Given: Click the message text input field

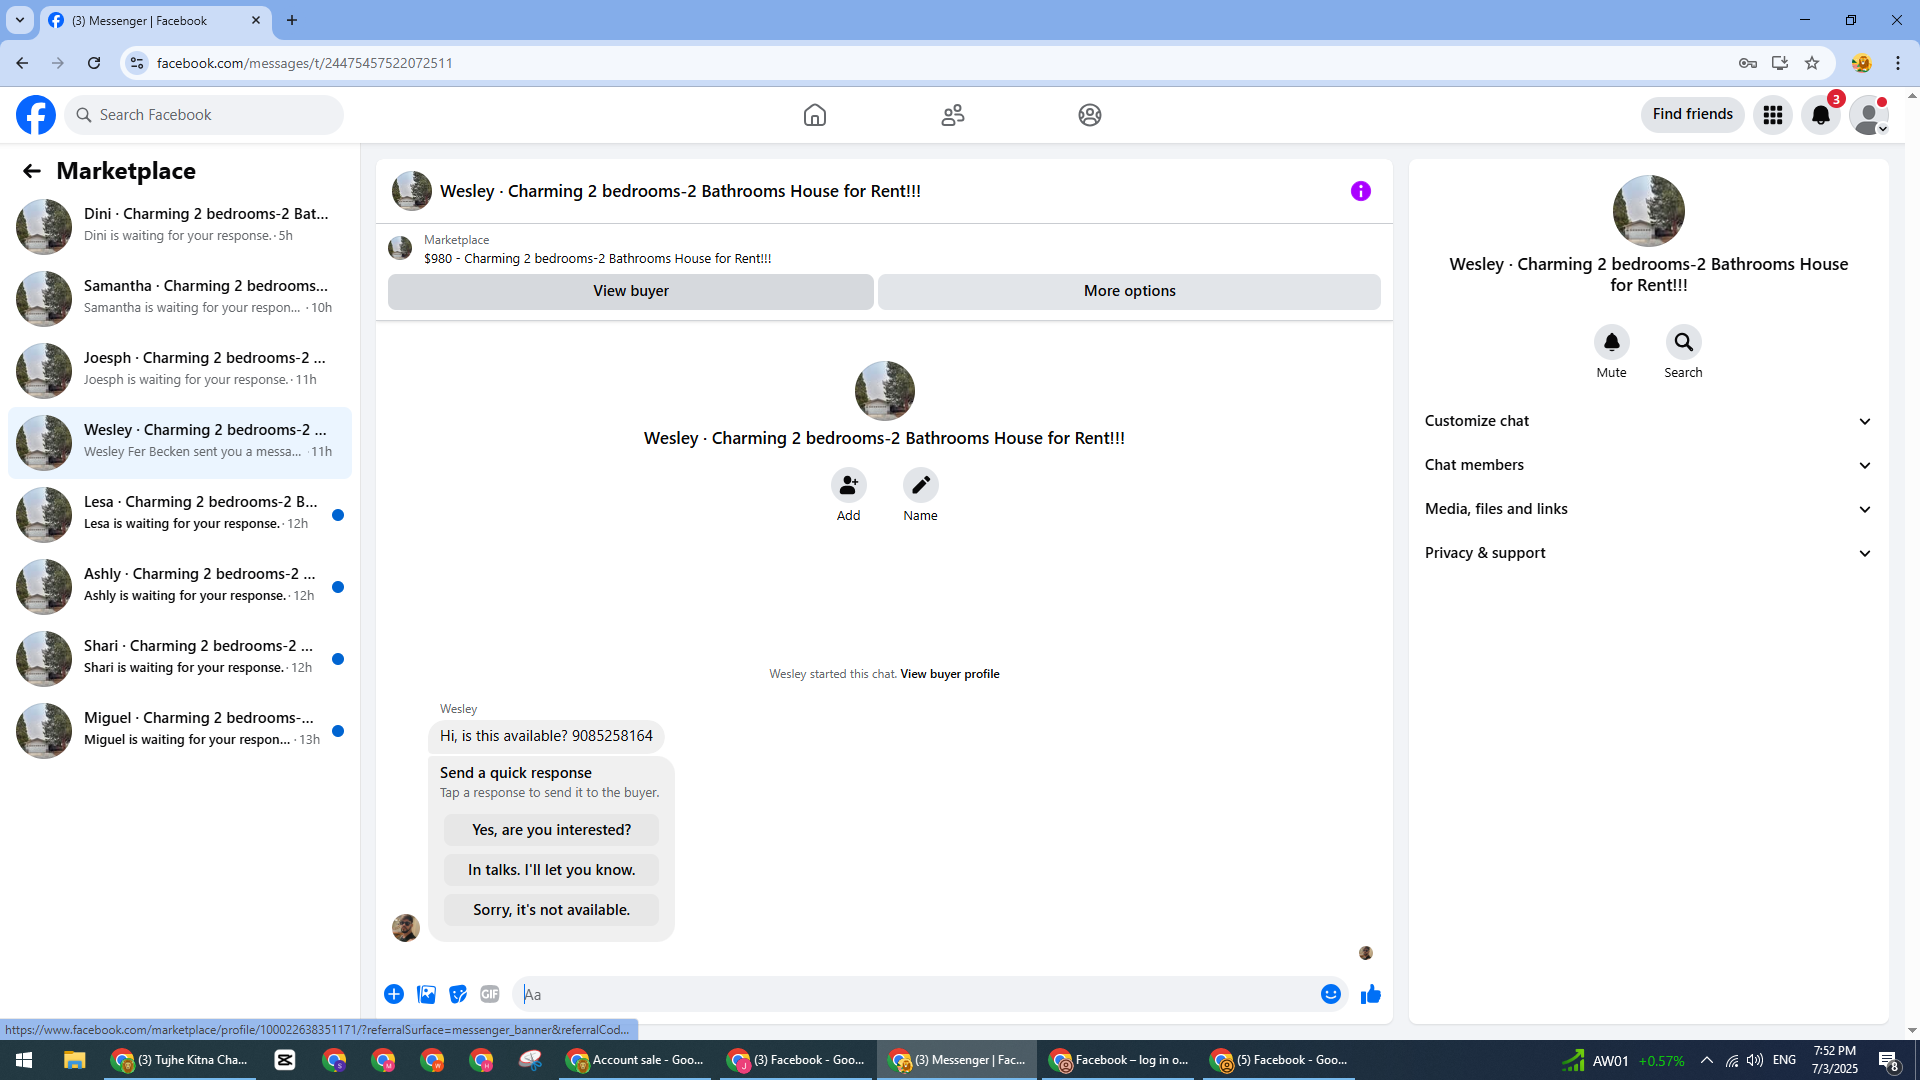Looking at the screenshot, I should [900, 994].
